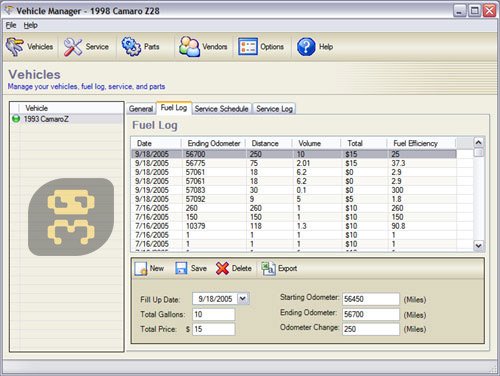Click the Export spreadsheet icon
500x376 pixels.
click(x=268, y=268)
